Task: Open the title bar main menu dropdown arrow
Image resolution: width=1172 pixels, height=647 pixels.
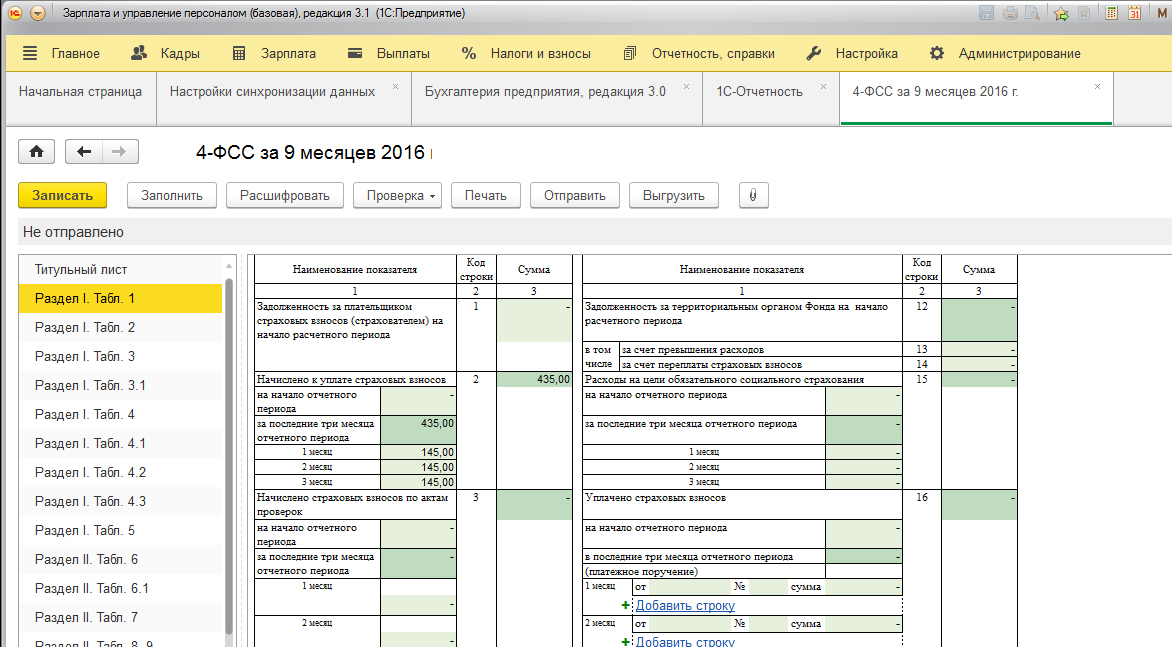Action: tap(38, 13)
